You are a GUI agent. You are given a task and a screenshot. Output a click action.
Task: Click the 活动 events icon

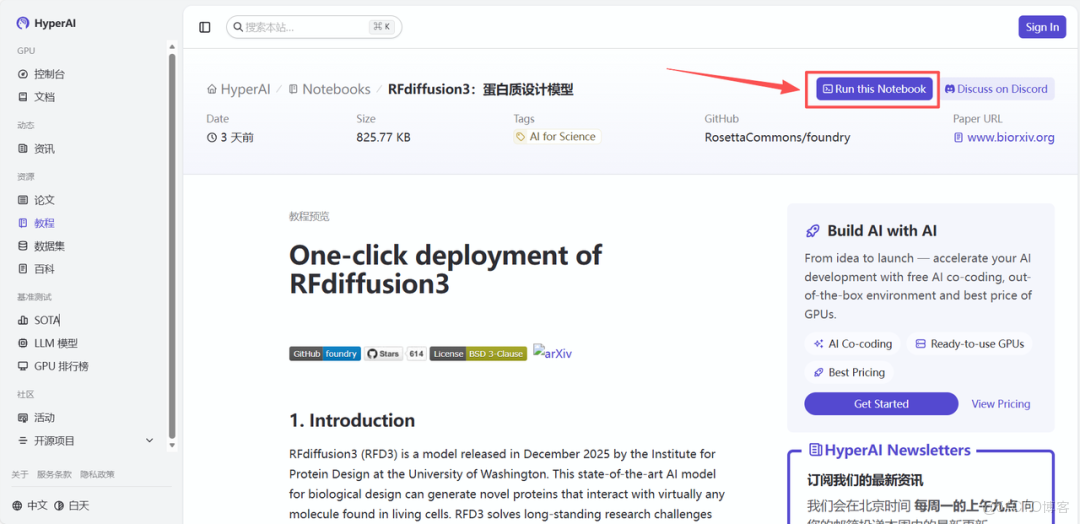pyautogui.click(x=23, y=418)
